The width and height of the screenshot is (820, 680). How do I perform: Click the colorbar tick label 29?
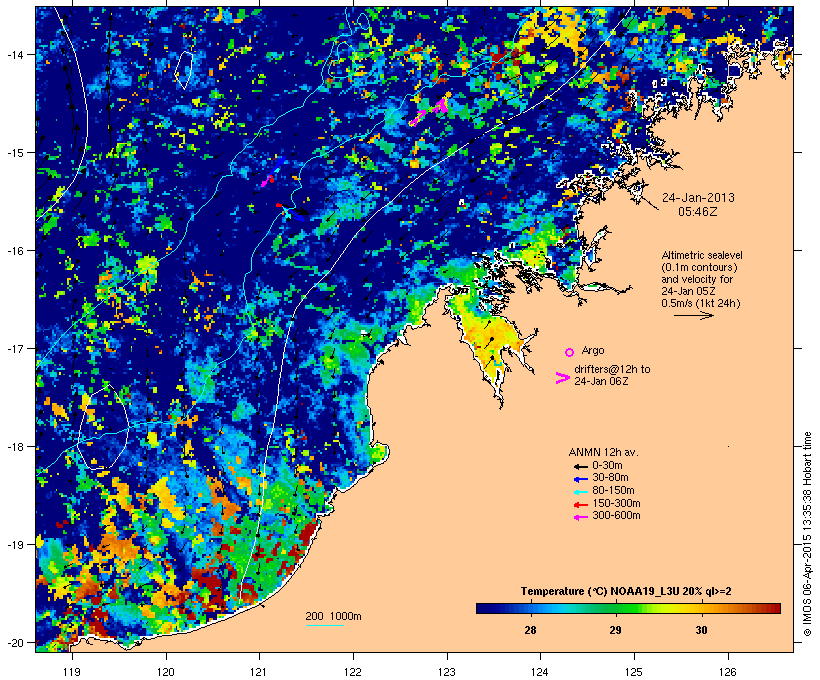616,630
